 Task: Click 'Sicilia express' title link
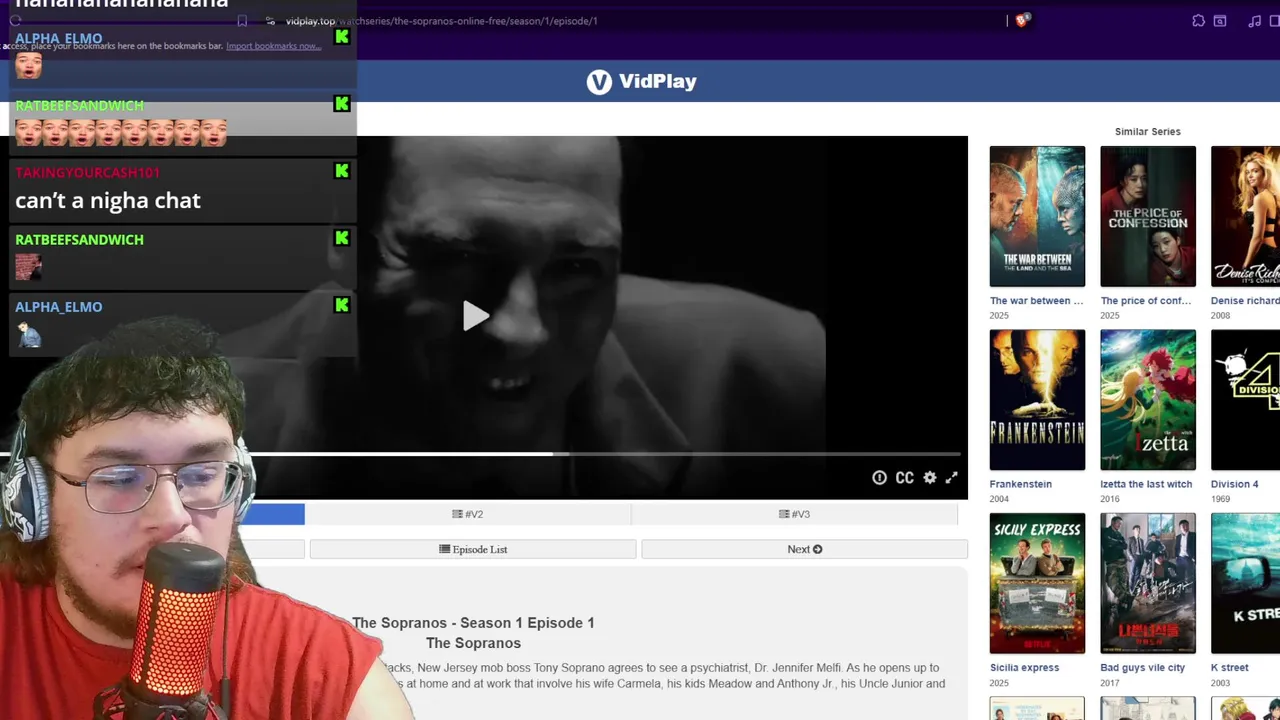[x=1024, y=668]
